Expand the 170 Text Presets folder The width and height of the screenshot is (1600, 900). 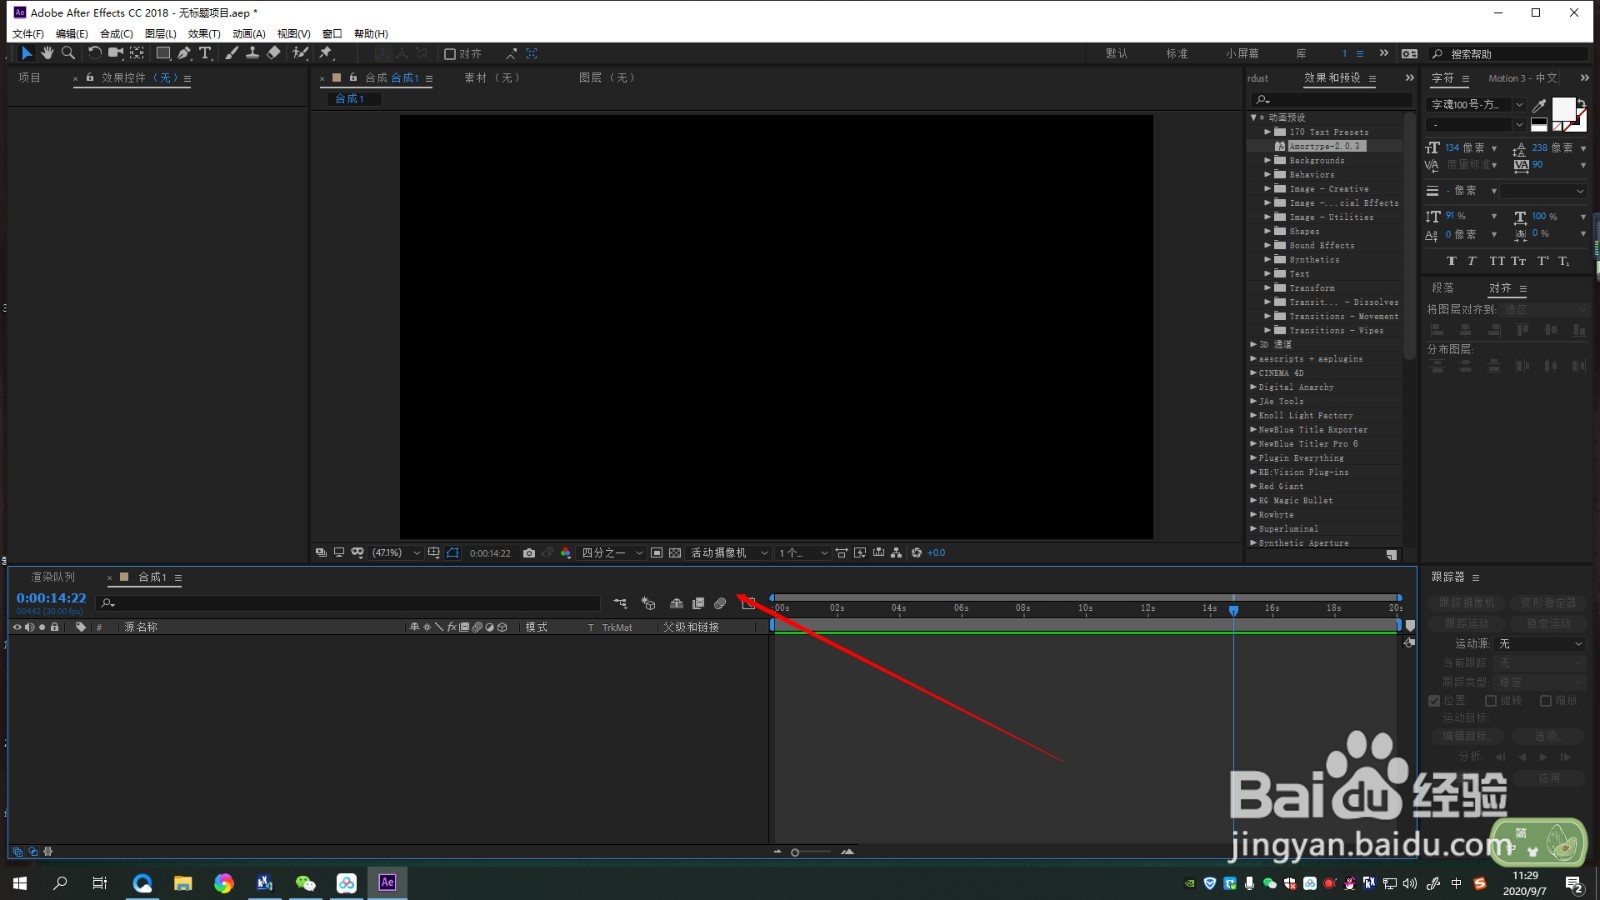click(1268, 132)
